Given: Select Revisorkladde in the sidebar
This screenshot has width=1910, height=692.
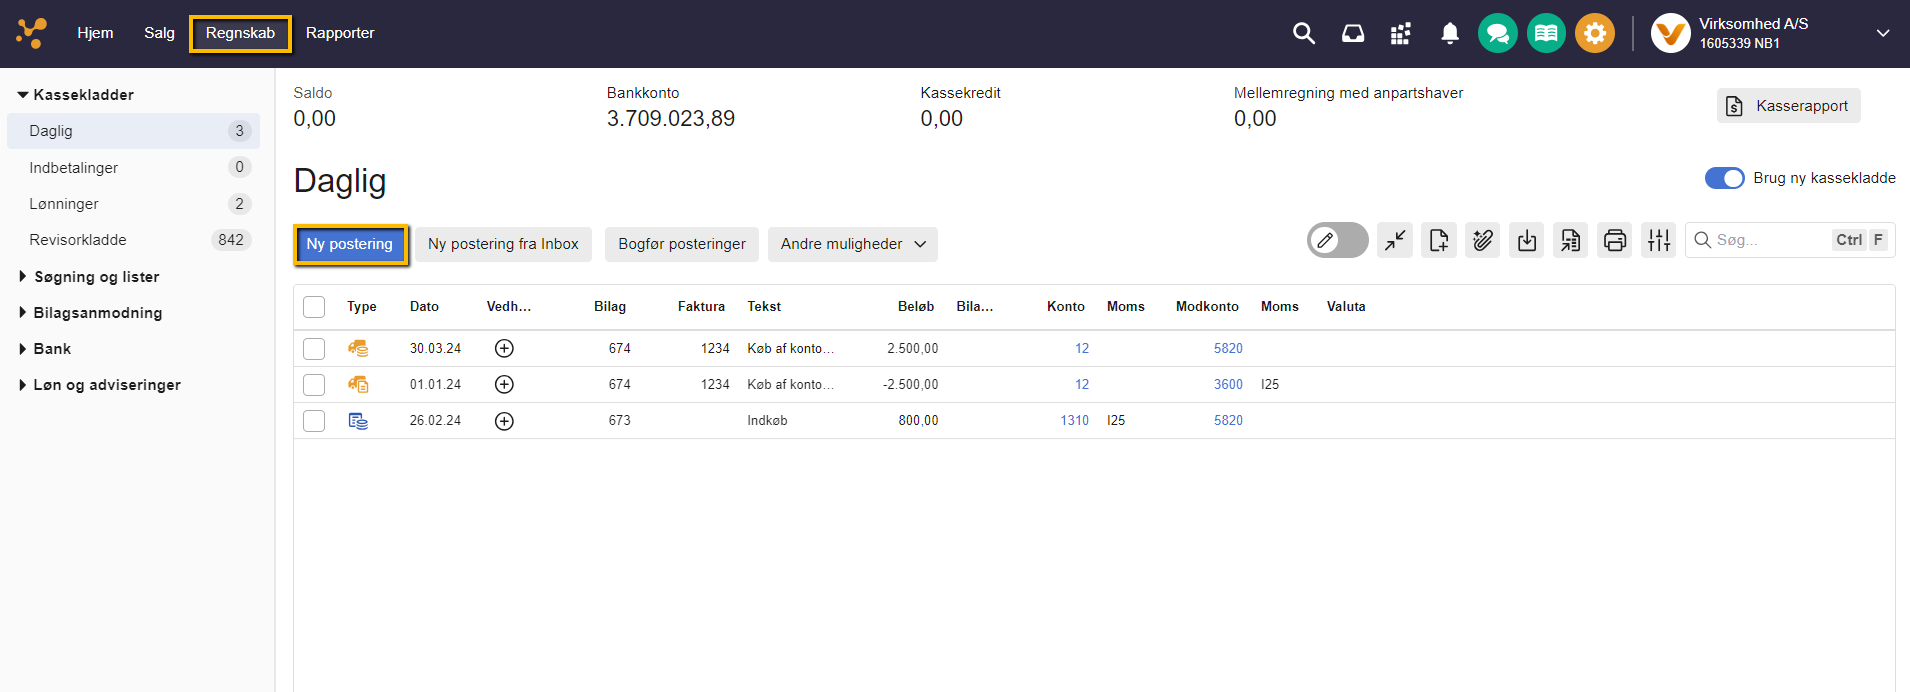Looking at the screenshot, I should pos(78,240).
